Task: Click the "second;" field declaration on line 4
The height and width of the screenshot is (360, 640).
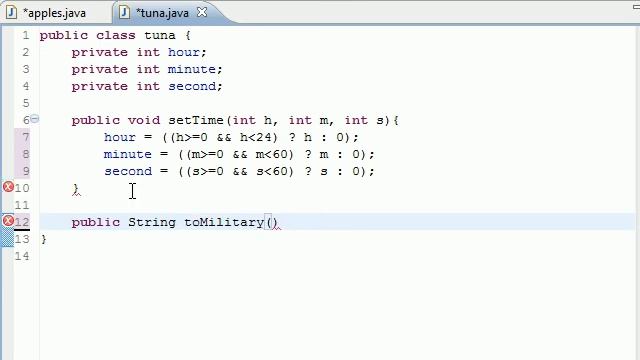Action: pos(195,86)
